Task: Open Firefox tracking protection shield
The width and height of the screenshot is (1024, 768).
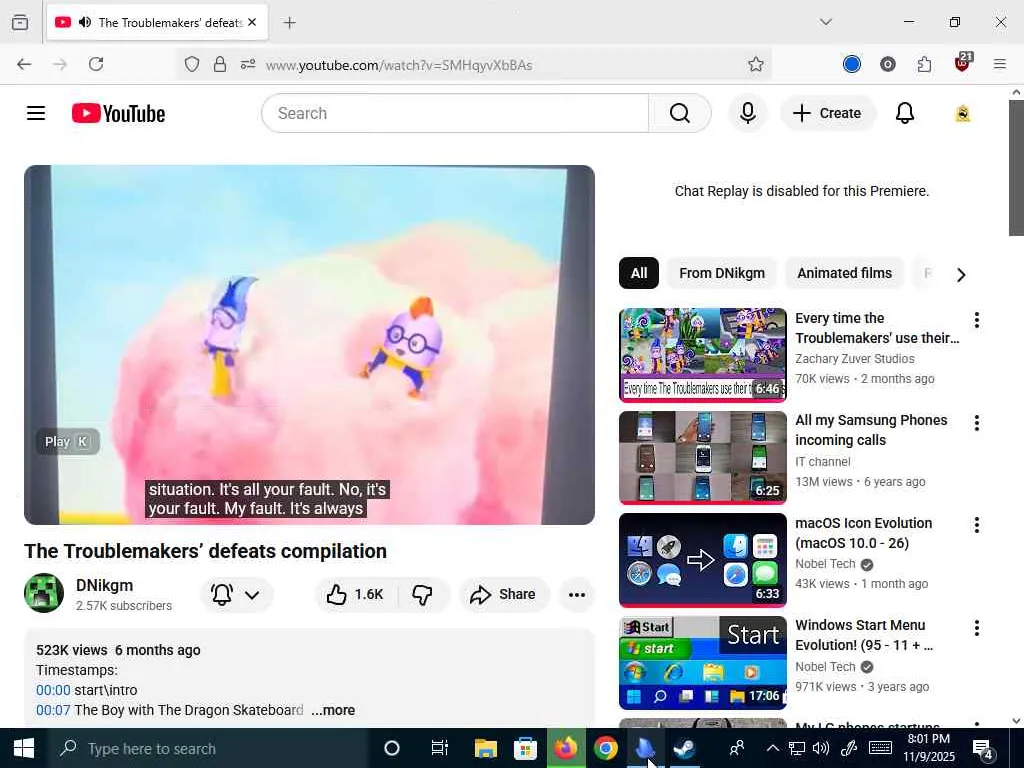Action: pos(191,64)
